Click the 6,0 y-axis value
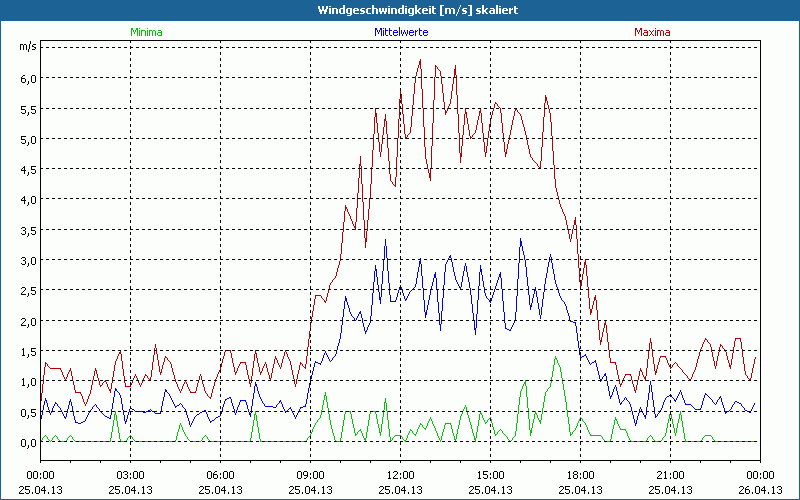Image resolution: width=800 pixels, height=500 pixels. coord(28,79)
